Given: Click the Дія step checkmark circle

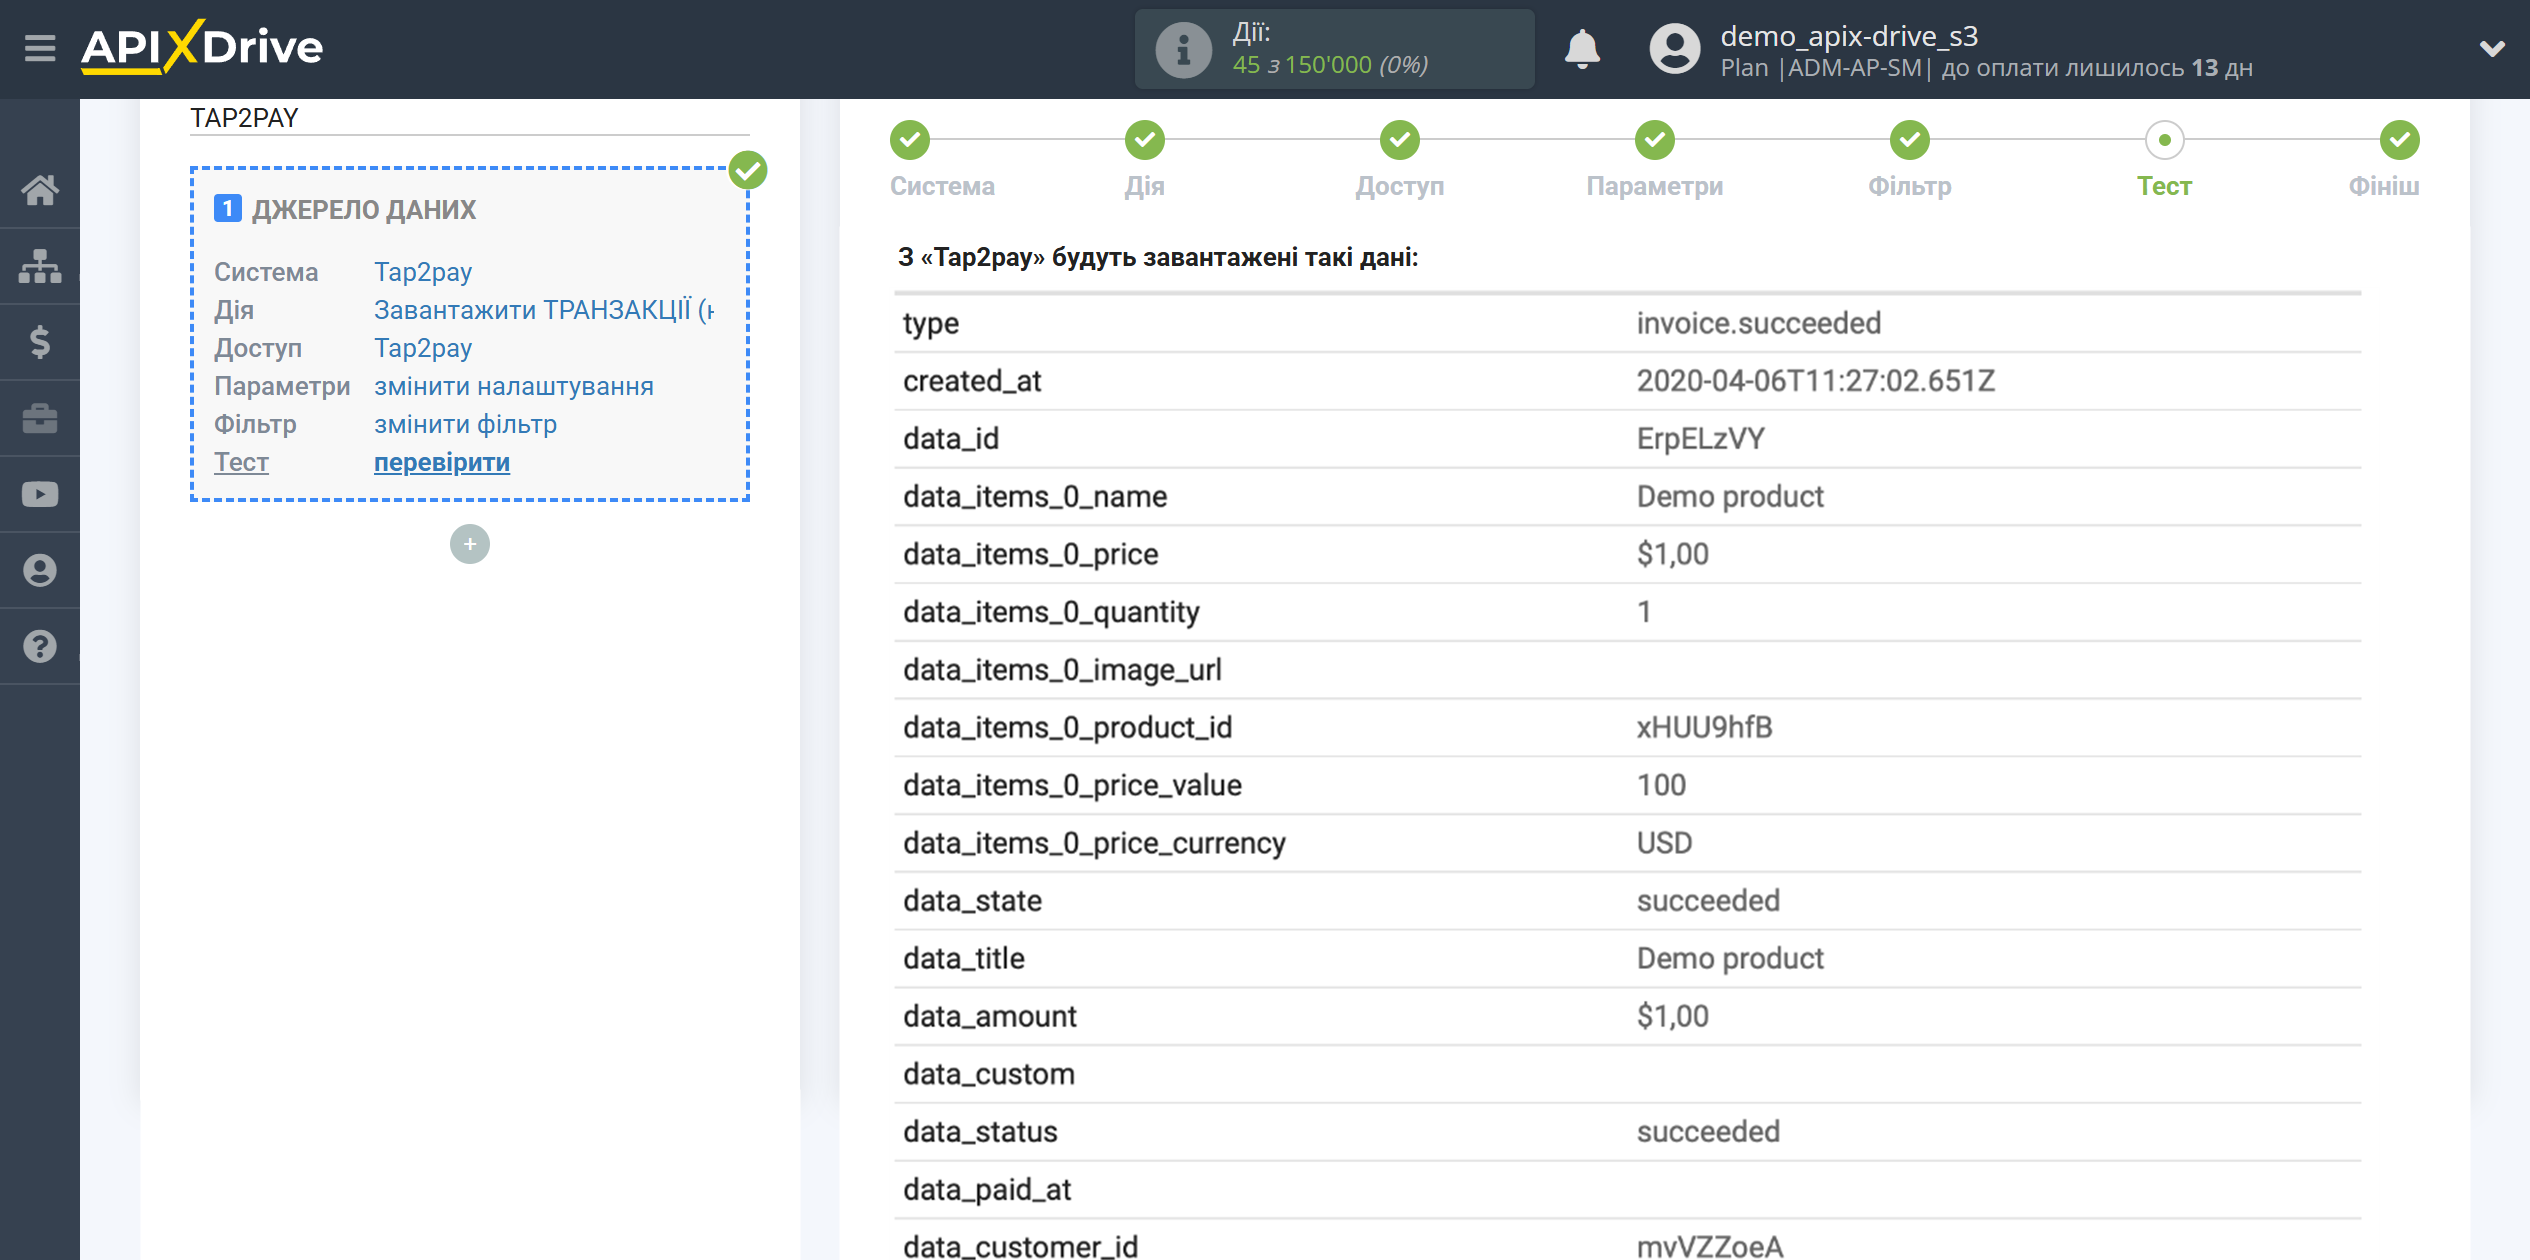Looking at the screenshot, I should [1145, 140].
